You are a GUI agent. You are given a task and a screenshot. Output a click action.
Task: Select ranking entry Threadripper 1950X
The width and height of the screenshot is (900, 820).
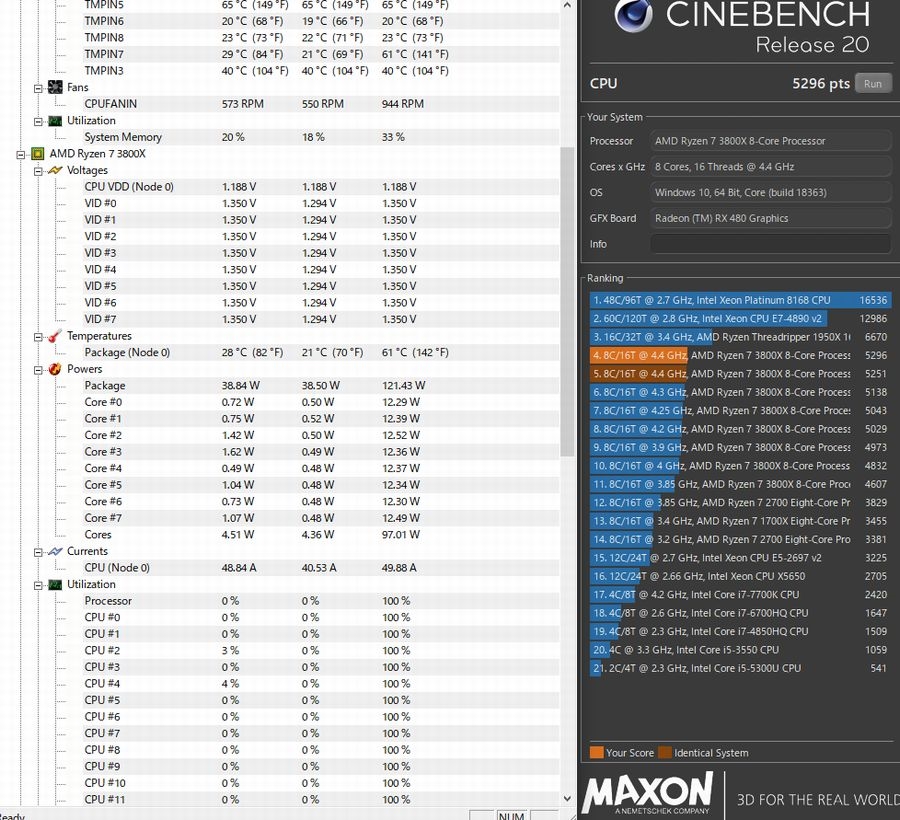click(739, 337)
